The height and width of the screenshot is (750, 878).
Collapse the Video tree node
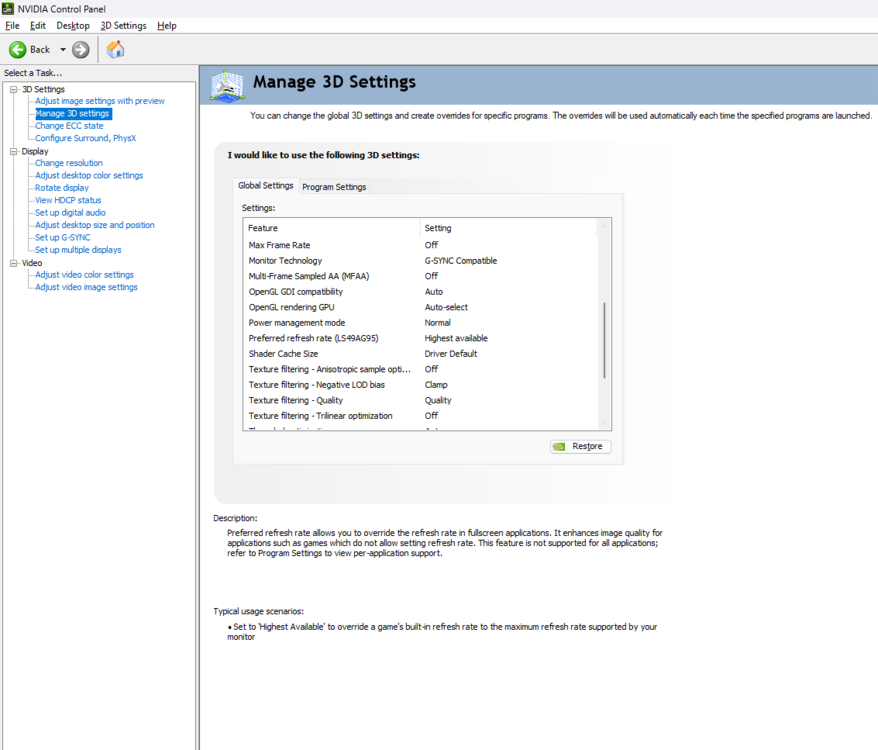(x=13, y=263)
